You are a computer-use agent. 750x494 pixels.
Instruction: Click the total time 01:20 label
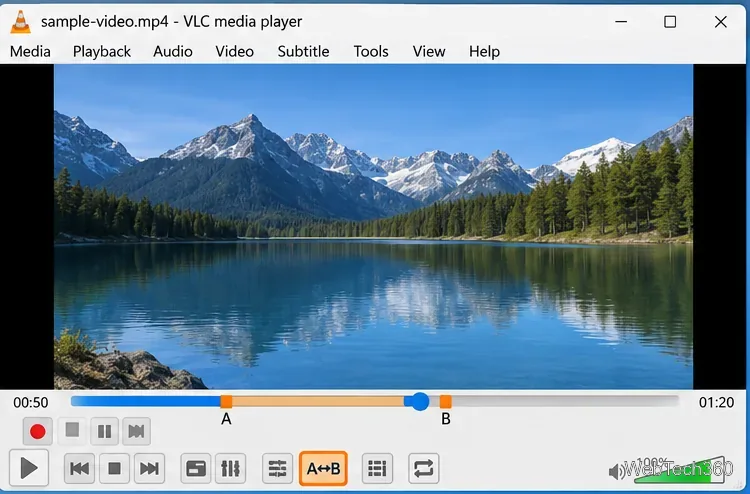coord(716,403)
